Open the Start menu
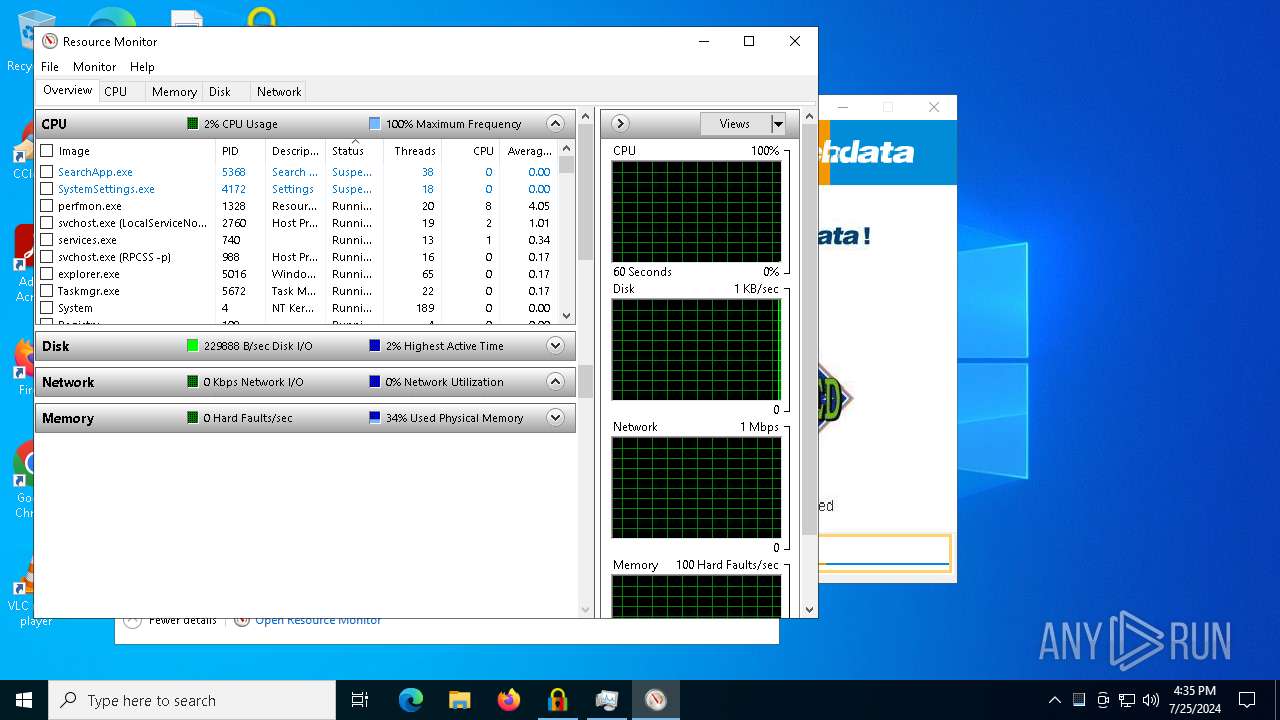This screenshot has height=720, width=1280. point(24,700)
